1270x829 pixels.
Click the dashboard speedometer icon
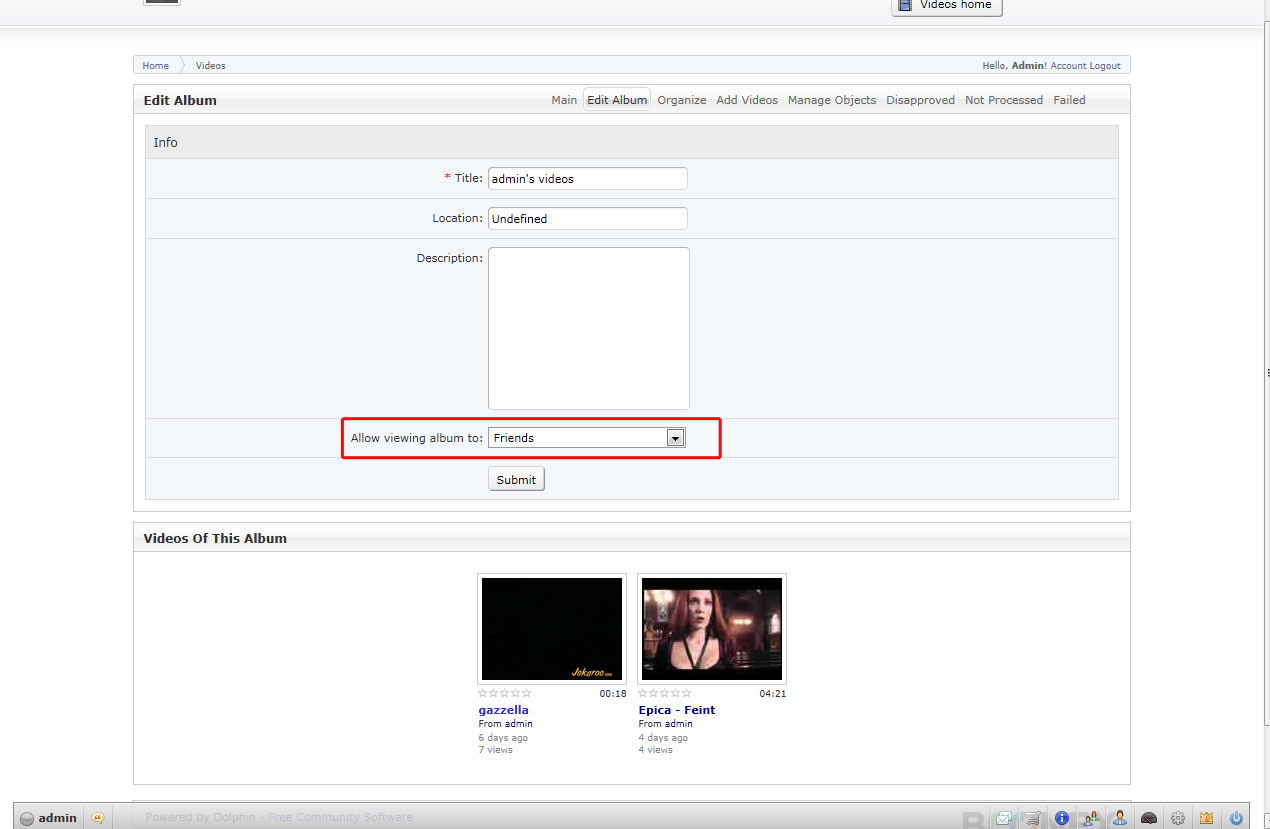(x=1149, y=818)
